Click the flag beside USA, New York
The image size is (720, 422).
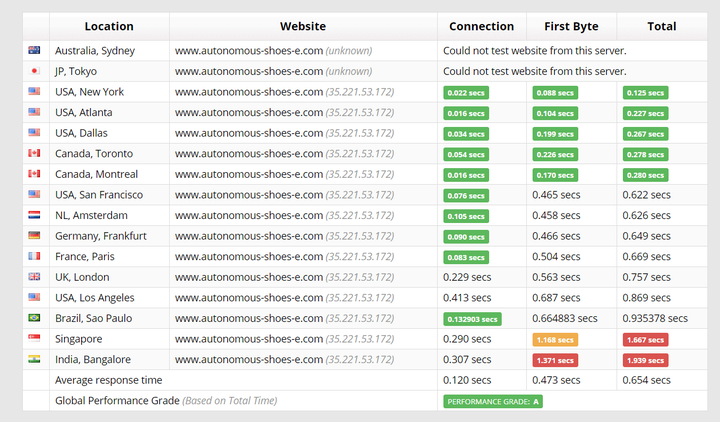[x=34, y=91]
